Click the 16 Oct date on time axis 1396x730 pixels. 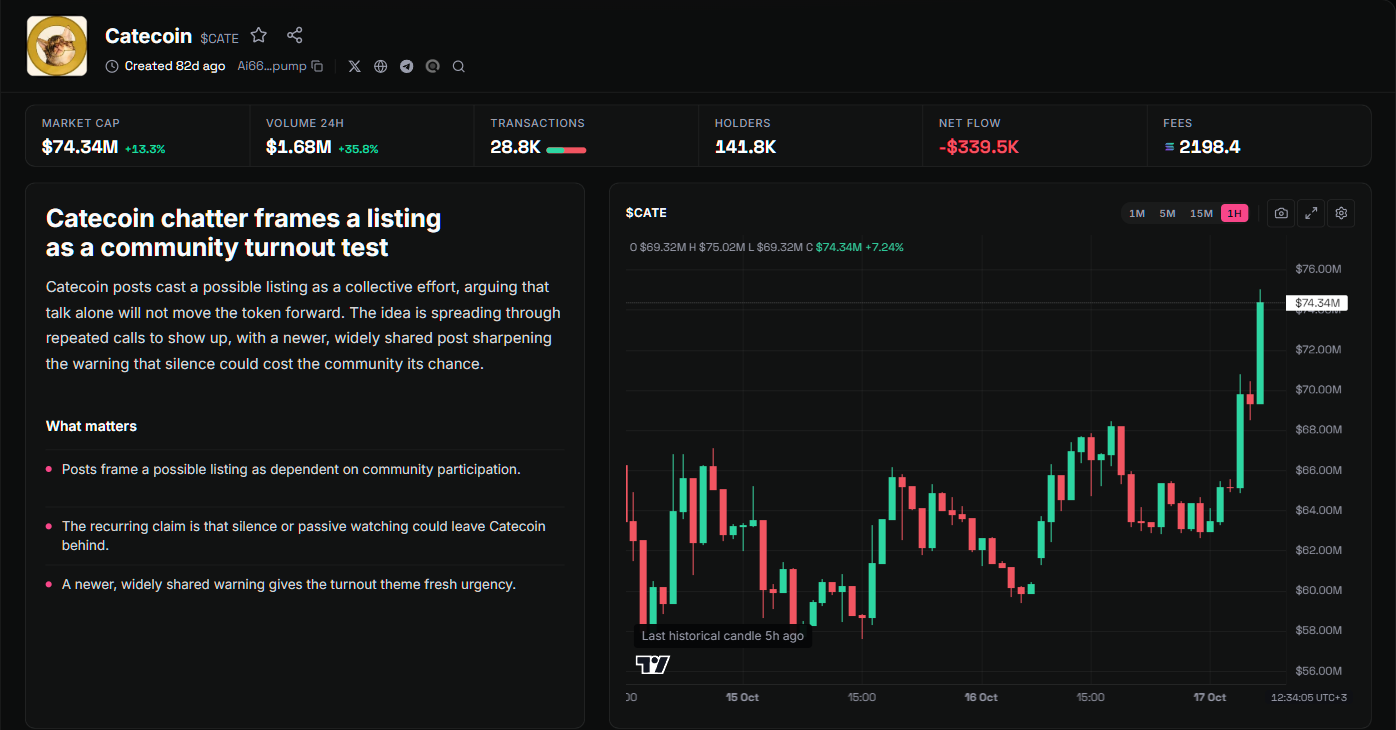(x=981, y=697)
